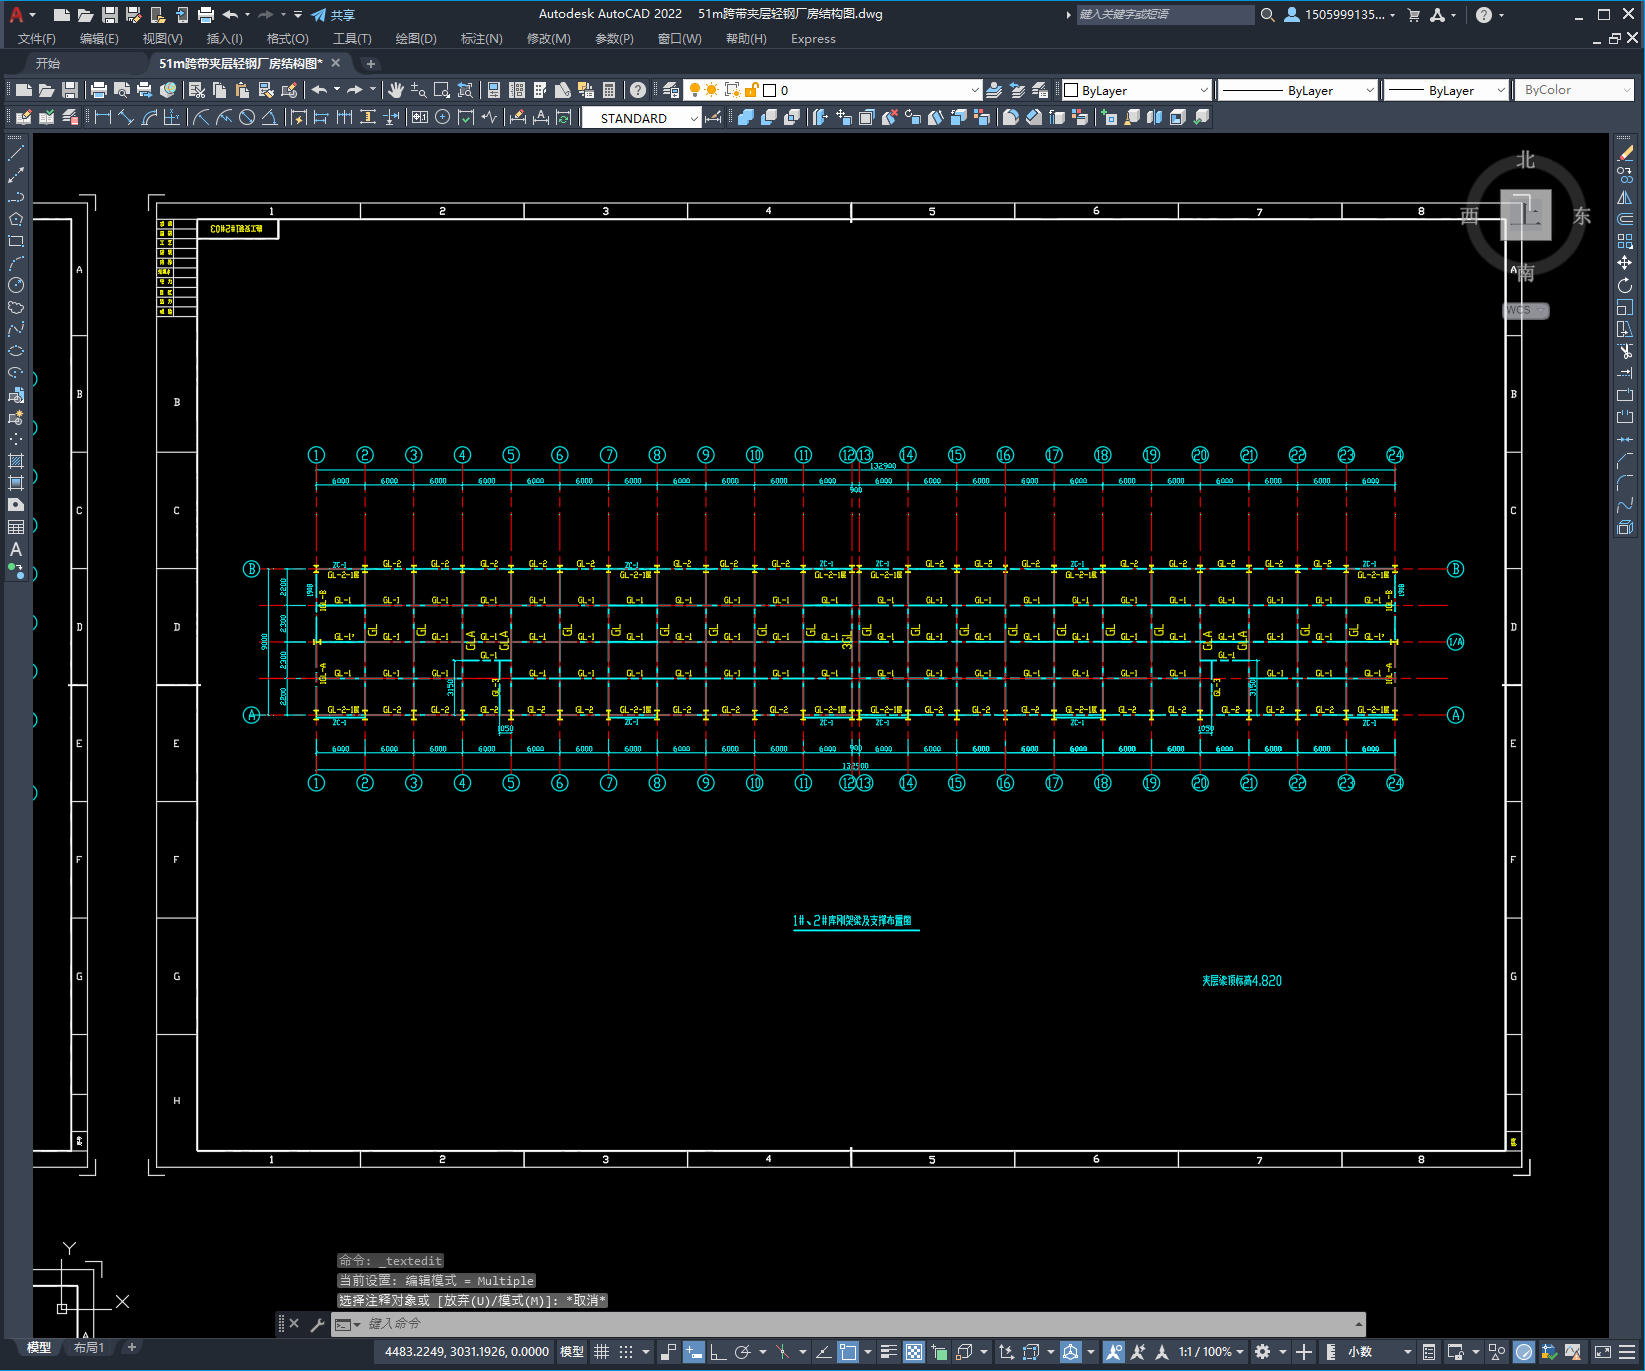The height and width of the screenshot is (1371, 1645).
Task: Select the Linear dimension tool
Action: click(x=102, y=117)
